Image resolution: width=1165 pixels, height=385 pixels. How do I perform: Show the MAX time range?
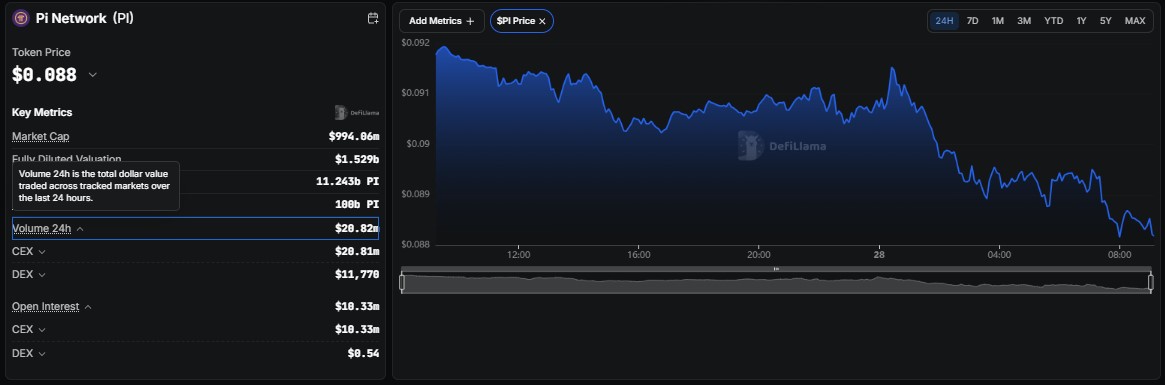point(1135,21)
